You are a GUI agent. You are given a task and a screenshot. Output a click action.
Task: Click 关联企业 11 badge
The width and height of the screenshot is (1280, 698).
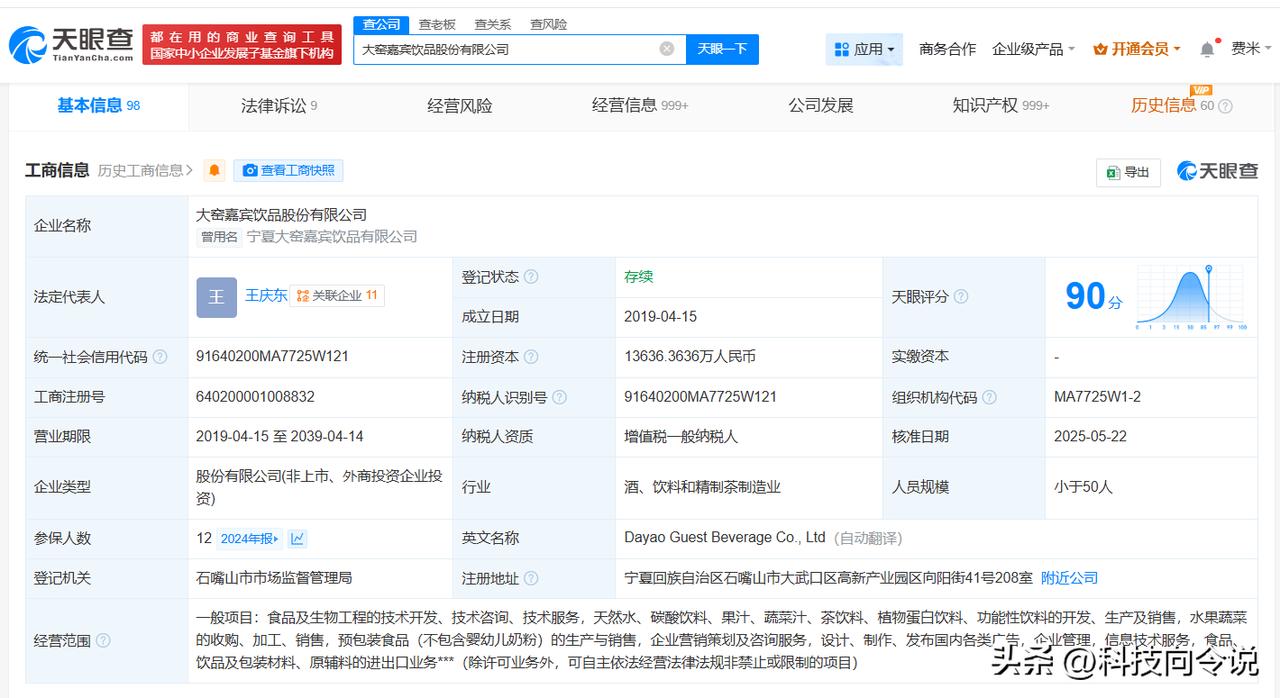click(337, 296)
